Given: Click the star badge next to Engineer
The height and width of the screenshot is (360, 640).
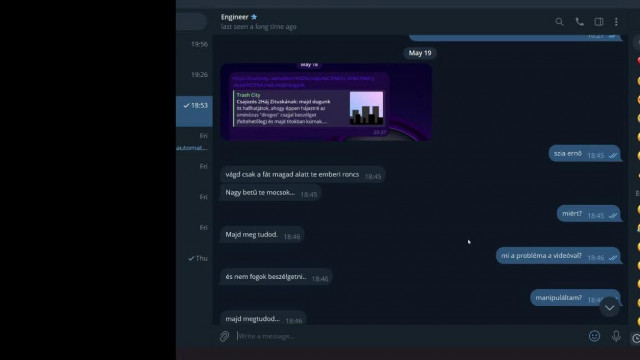Looking at the screenshot, I should point(254,17).
